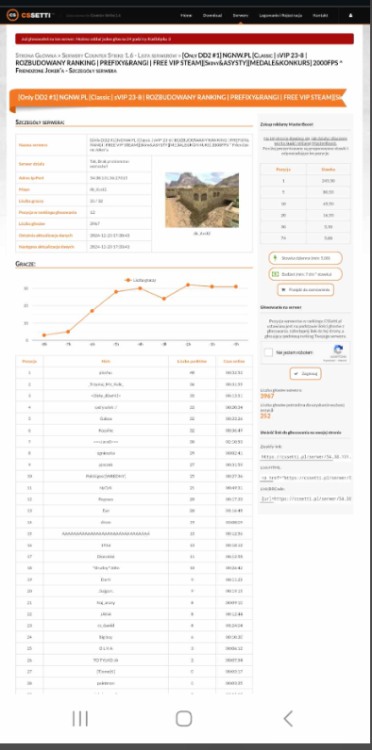Open the Kontakt menu item
The image size is (372, 750).
coord(320,15)
